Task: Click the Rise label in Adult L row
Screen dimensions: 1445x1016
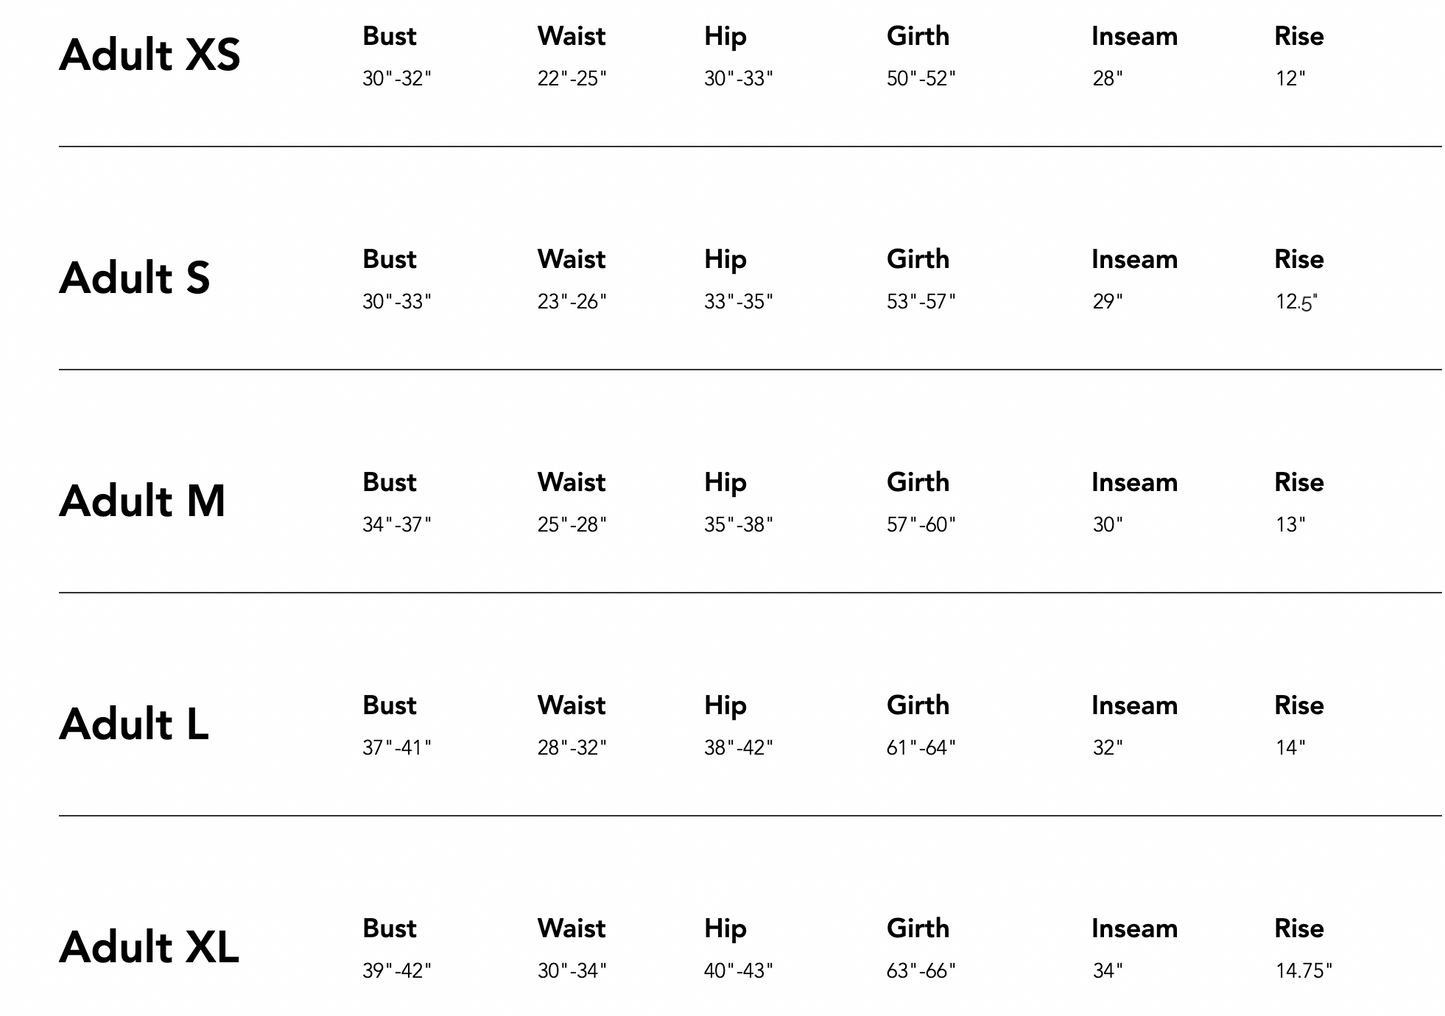Action: pos(1298,706)
